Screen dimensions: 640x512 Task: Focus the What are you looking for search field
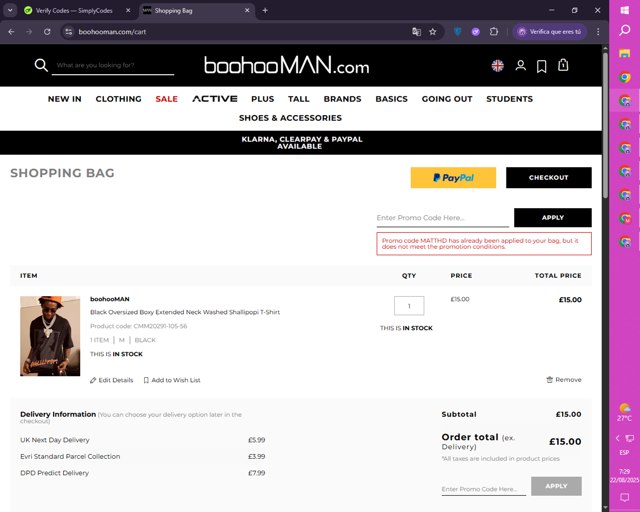(113, 65)
